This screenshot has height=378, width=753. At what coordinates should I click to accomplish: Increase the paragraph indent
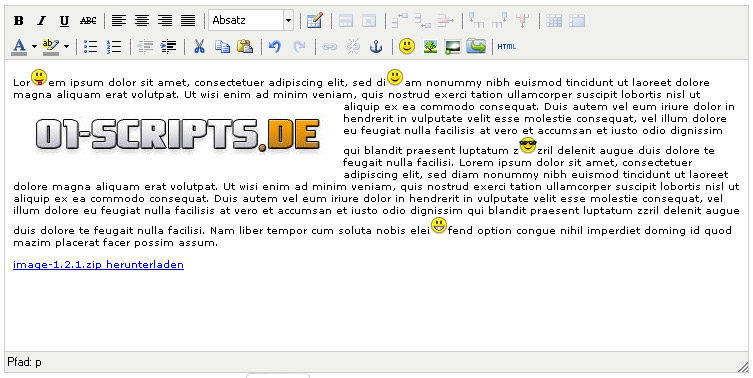click(168, 47)
